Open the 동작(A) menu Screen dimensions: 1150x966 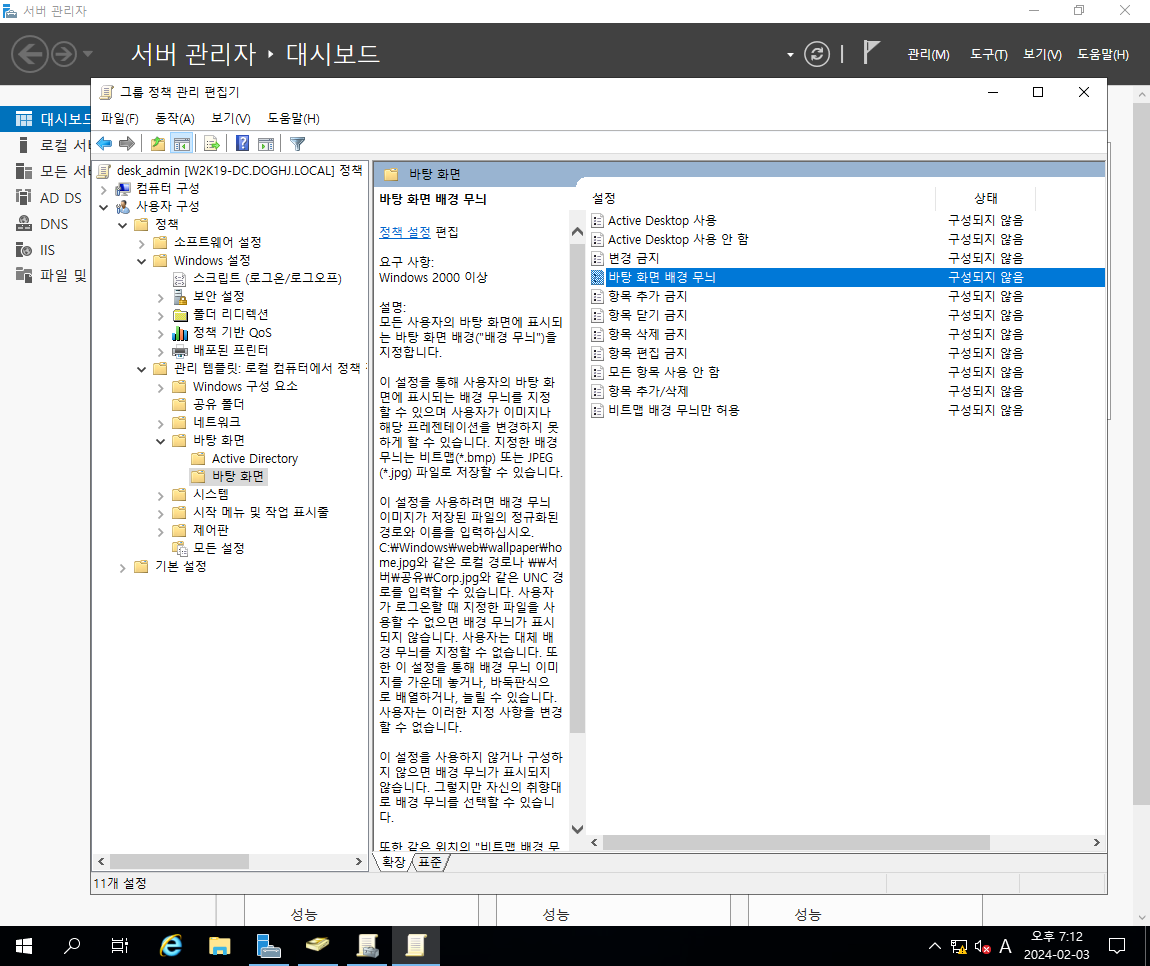coord(175,118)
